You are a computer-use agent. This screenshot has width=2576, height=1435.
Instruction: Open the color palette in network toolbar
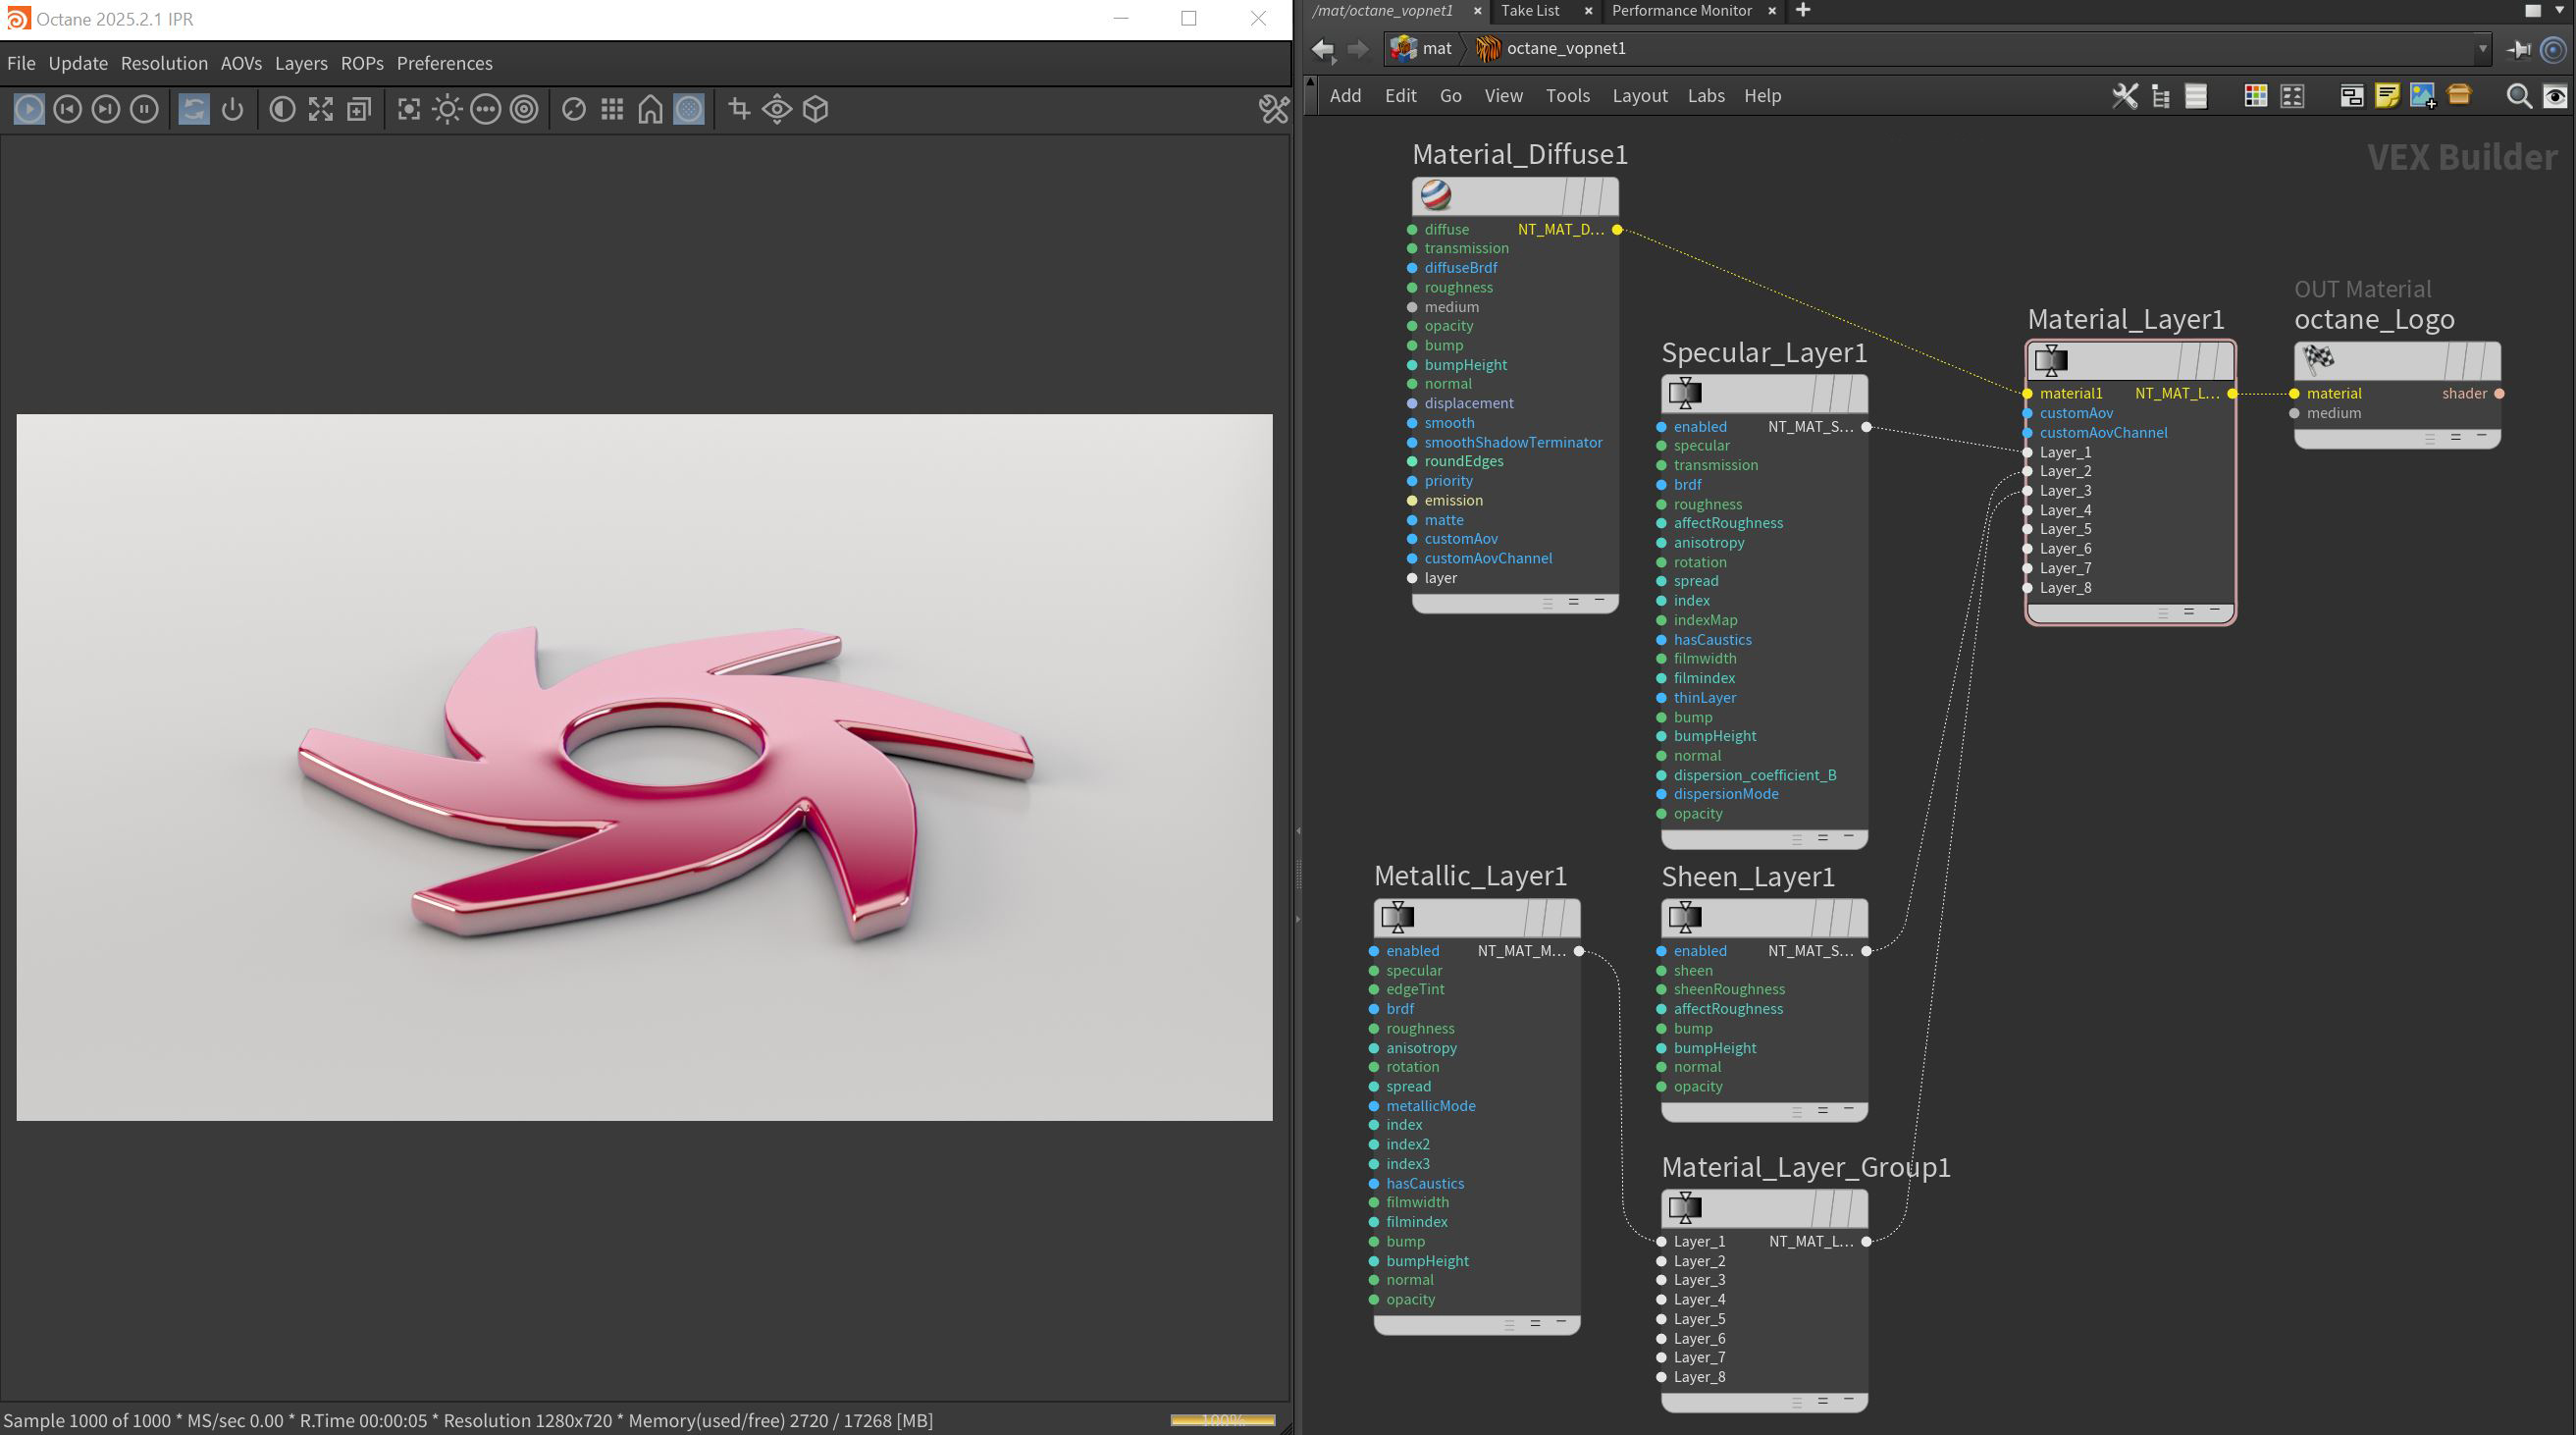[x=2255, y=96]
